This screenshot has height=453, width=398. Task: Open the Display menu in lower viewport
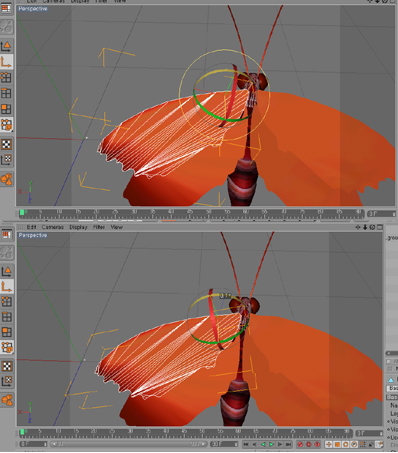(78, 227)
